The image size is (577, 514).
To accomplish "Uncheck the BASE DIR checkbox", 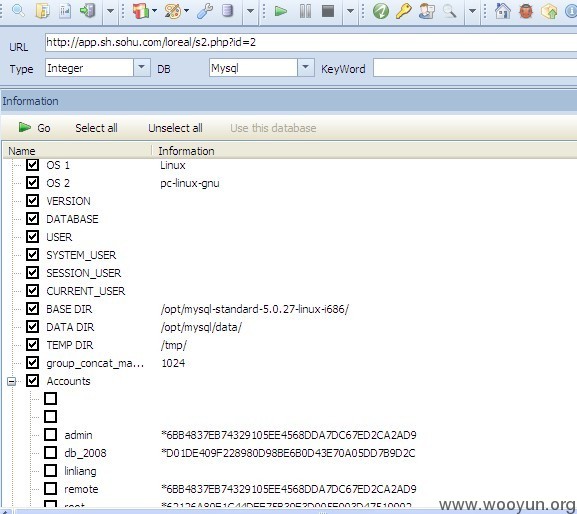I will [x=32, y=308].
